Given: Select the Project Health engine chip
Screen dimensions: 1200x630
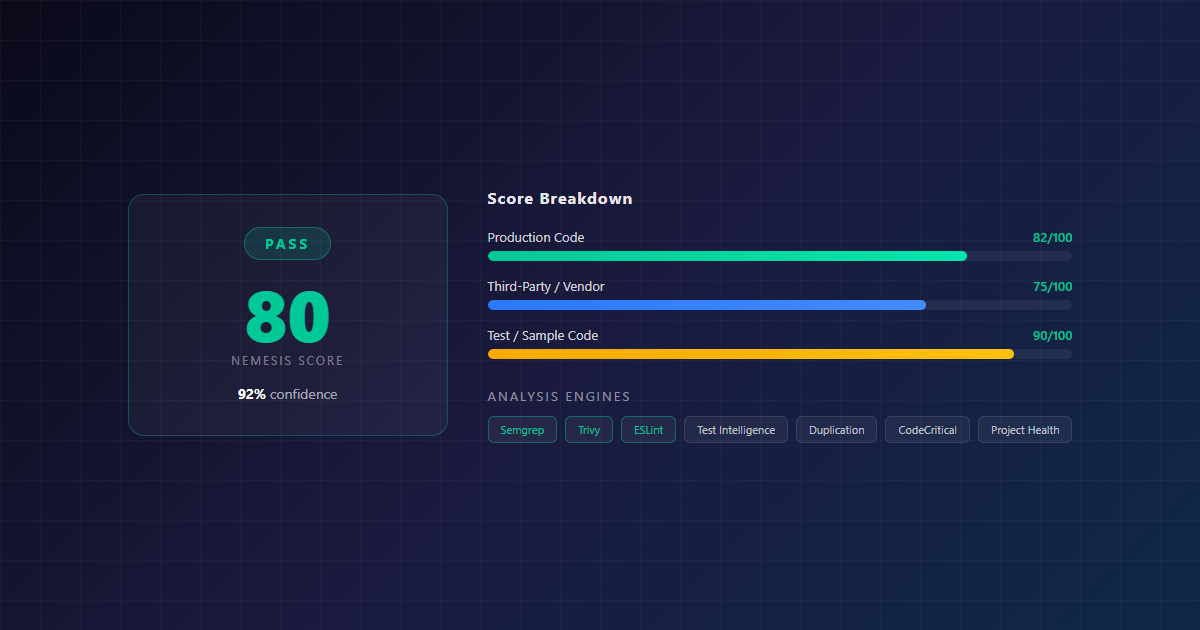Looking at the screenshot, I should (1025, 430).
